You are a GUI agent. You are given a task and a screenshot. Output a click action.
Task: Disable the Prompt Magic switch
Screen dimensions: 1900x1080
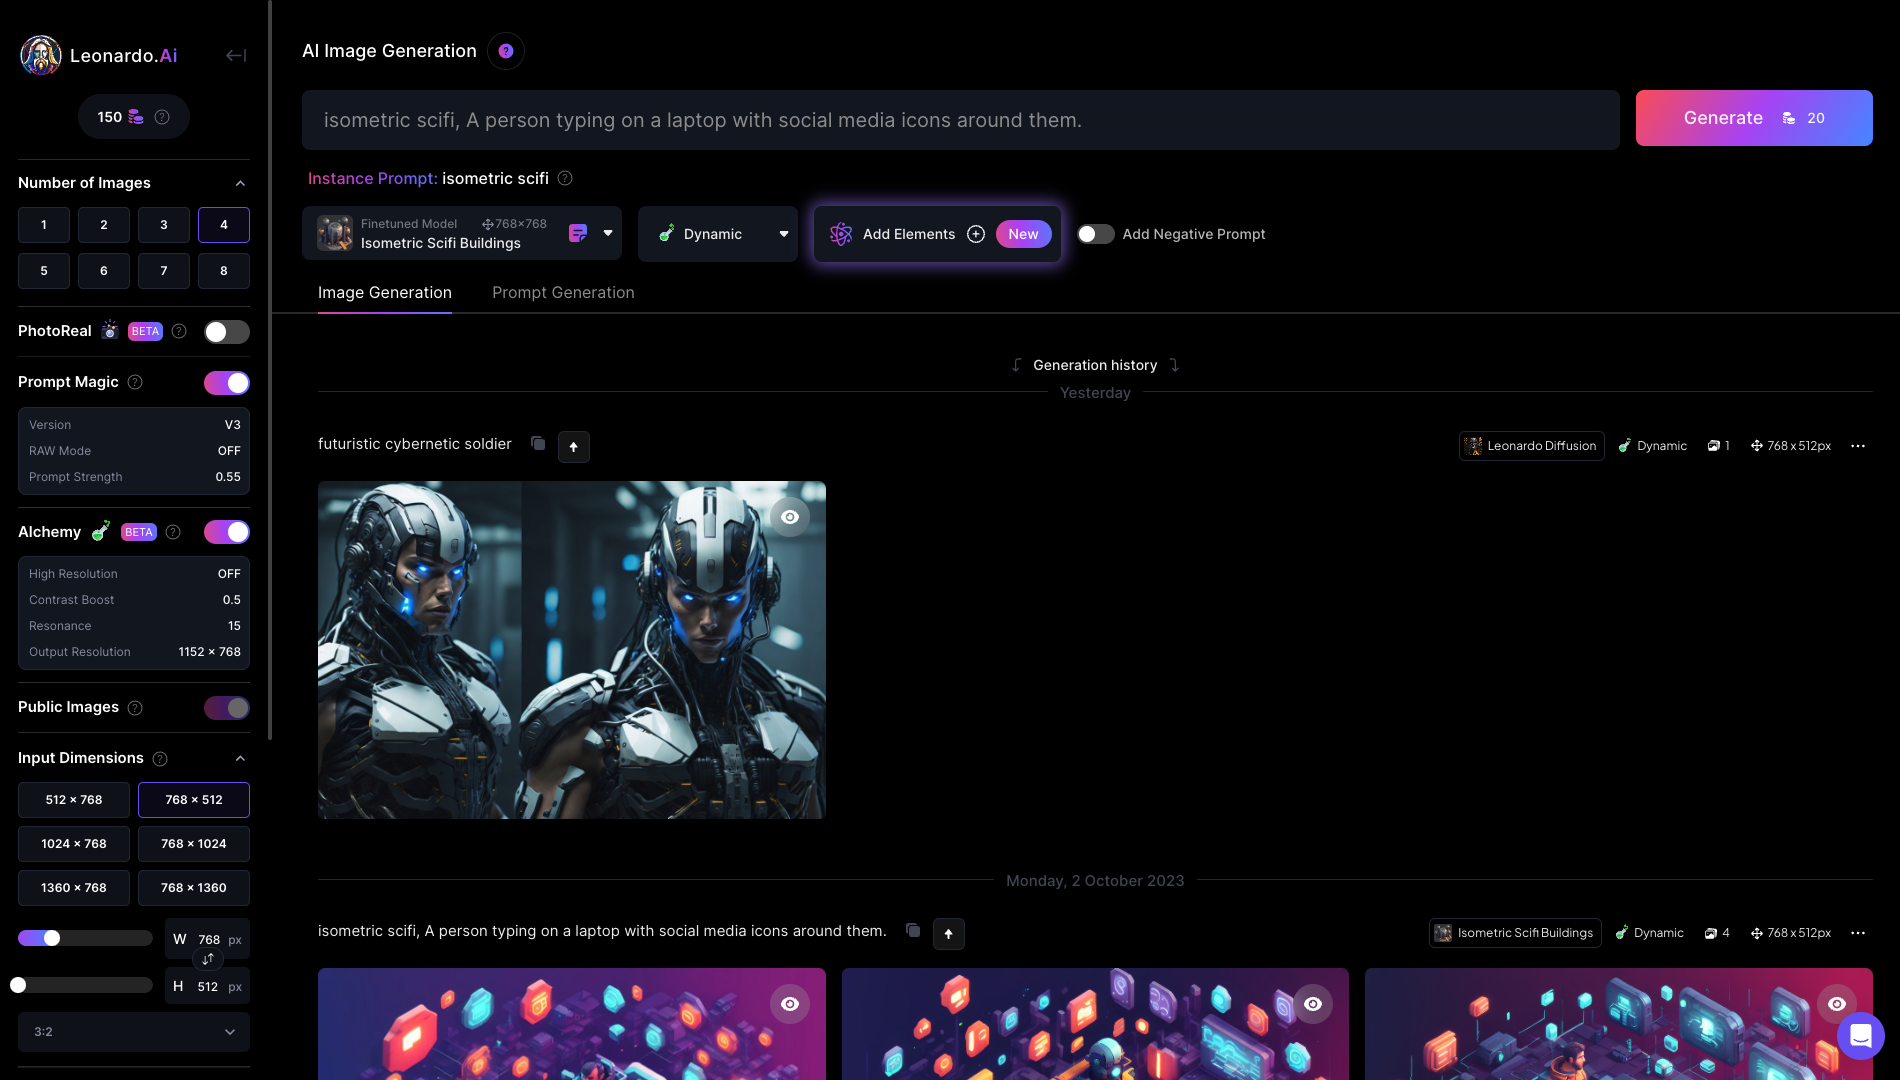[227, 383]
